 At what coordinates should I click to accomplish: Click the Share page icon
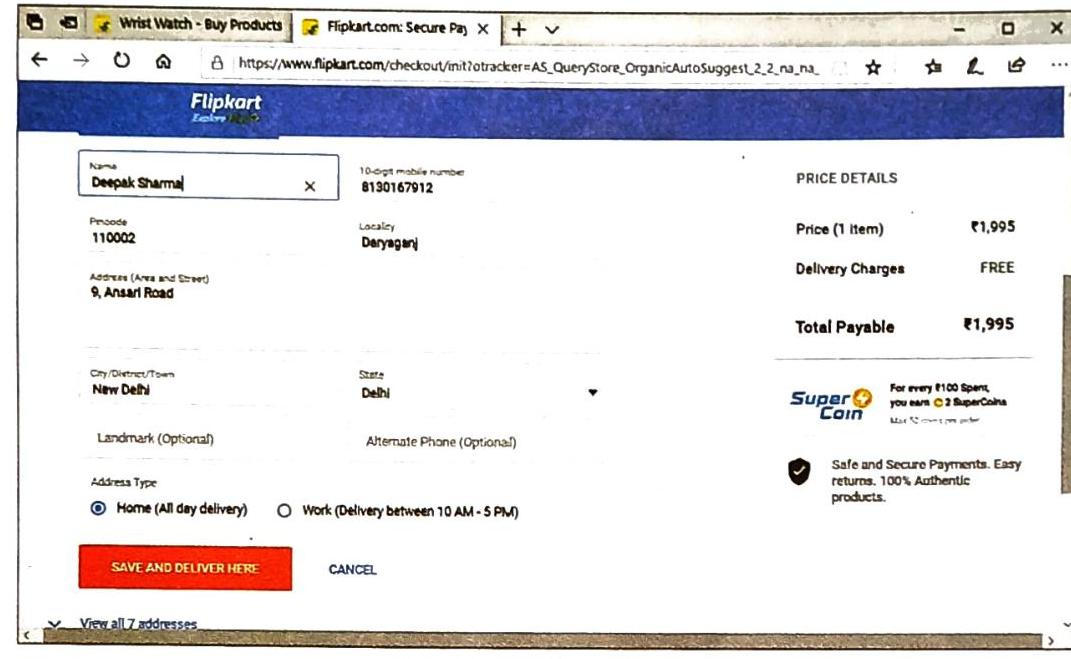[x=1016, y=66]
